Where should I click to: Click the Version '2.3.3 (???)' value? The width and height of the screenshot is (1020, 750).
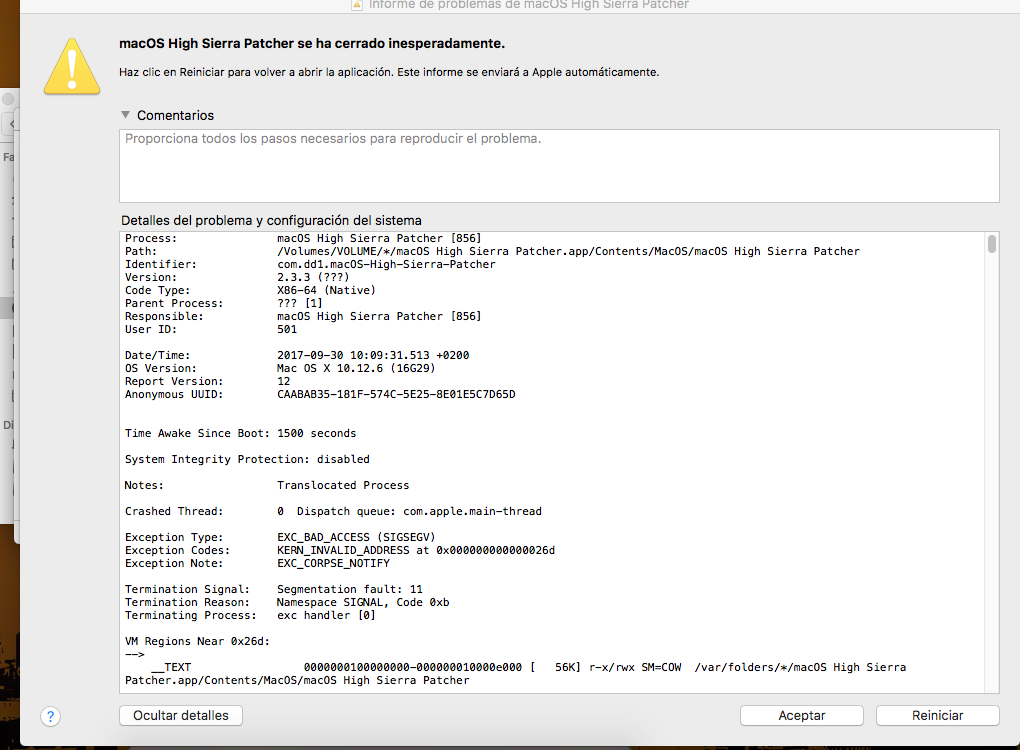point(313,277)
